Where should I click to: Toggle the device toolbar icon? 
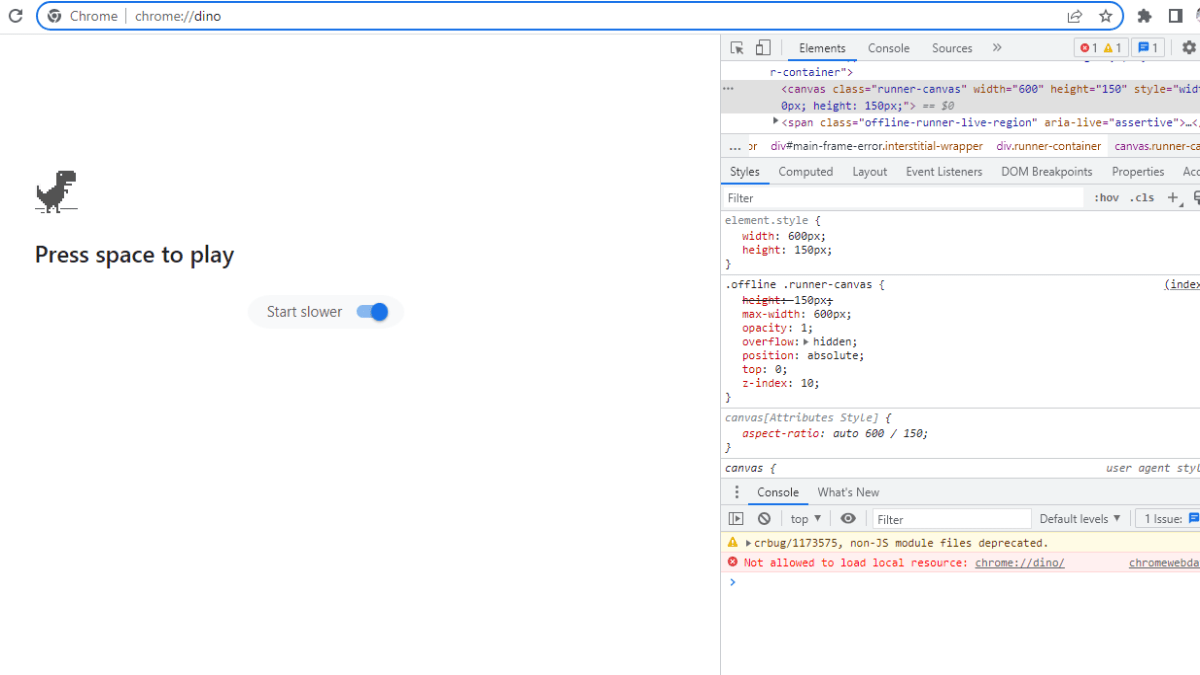point(763,48)
